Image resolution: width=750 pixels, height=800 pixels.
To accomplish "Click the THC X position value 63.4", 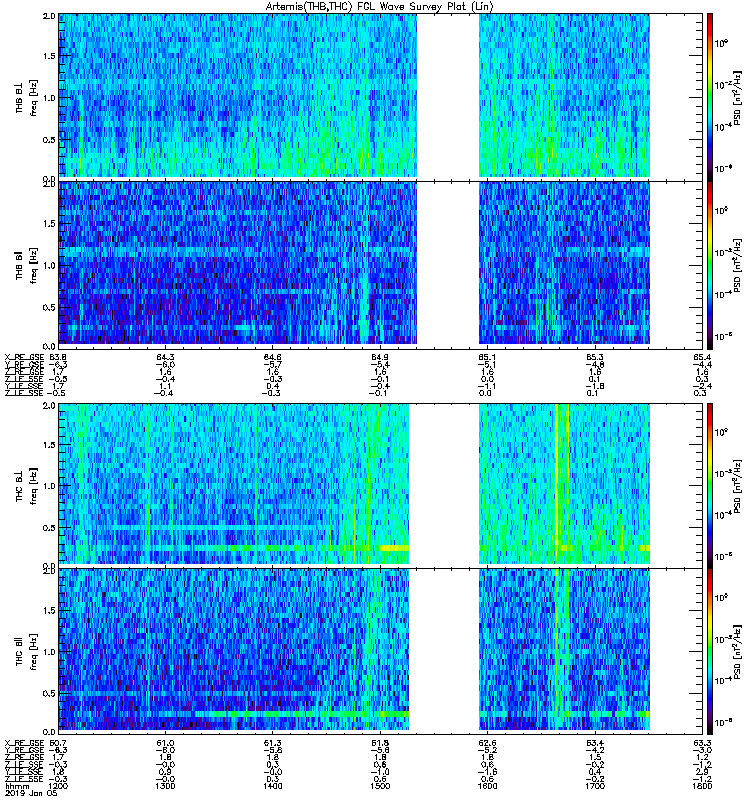I will tap(595, 743).
